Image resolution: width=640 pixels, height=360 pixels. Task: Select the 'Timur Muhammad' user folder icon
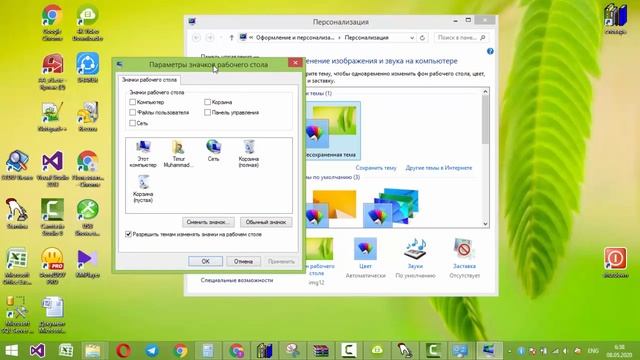(178, 153)
